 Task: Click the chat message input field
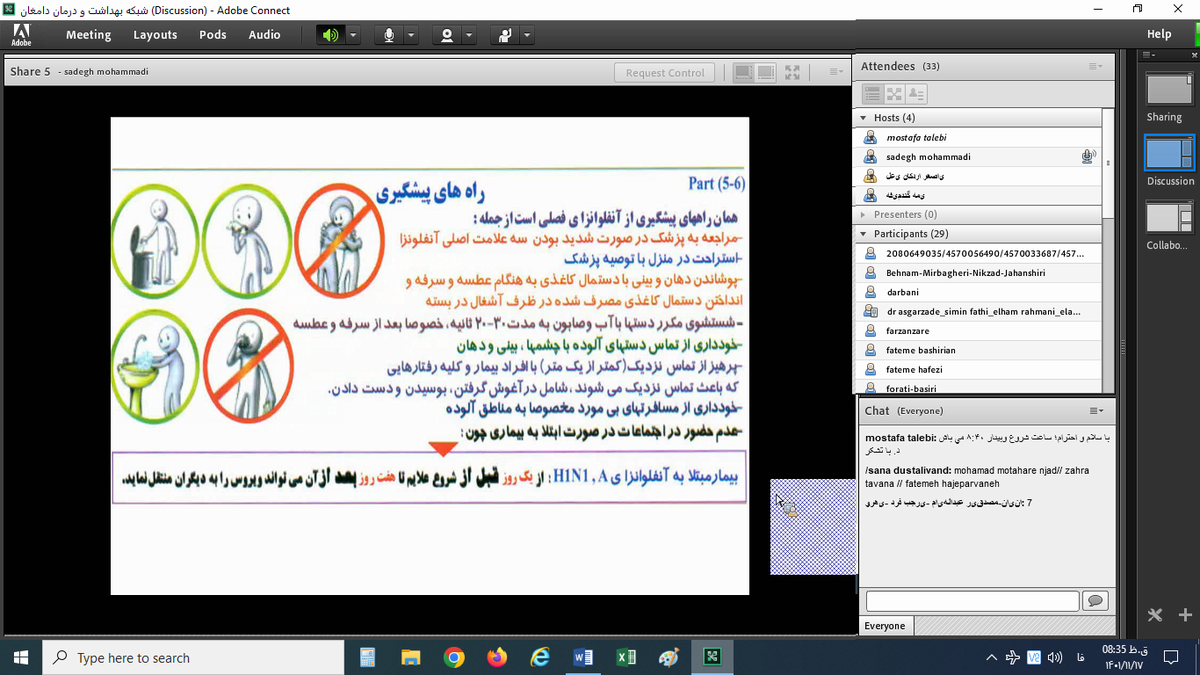click(972, 600)
